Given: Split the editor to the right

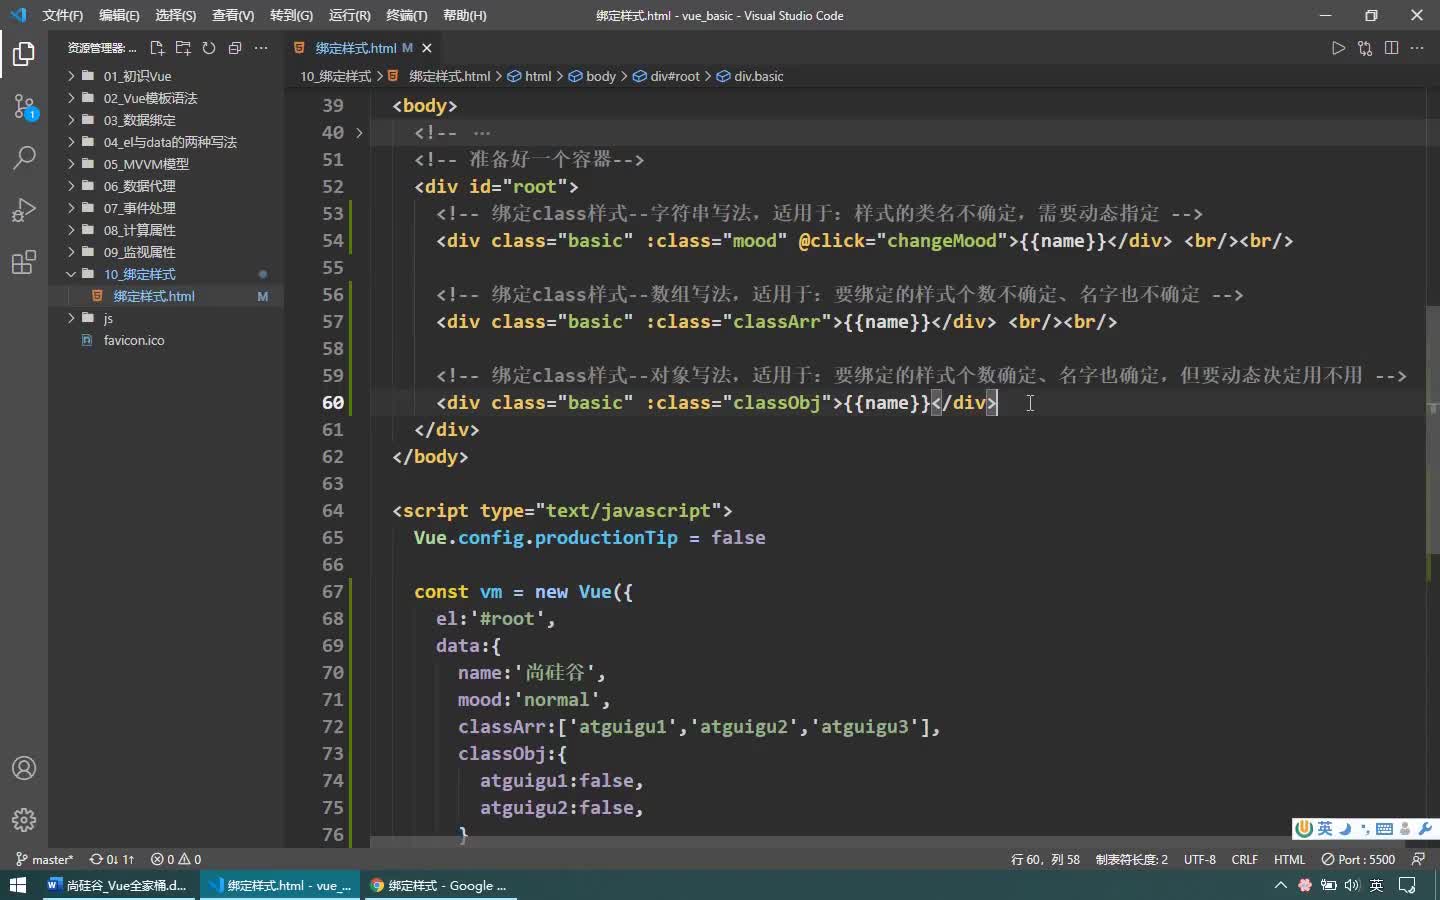Looking at the screenshot, I should point(1391,48).
